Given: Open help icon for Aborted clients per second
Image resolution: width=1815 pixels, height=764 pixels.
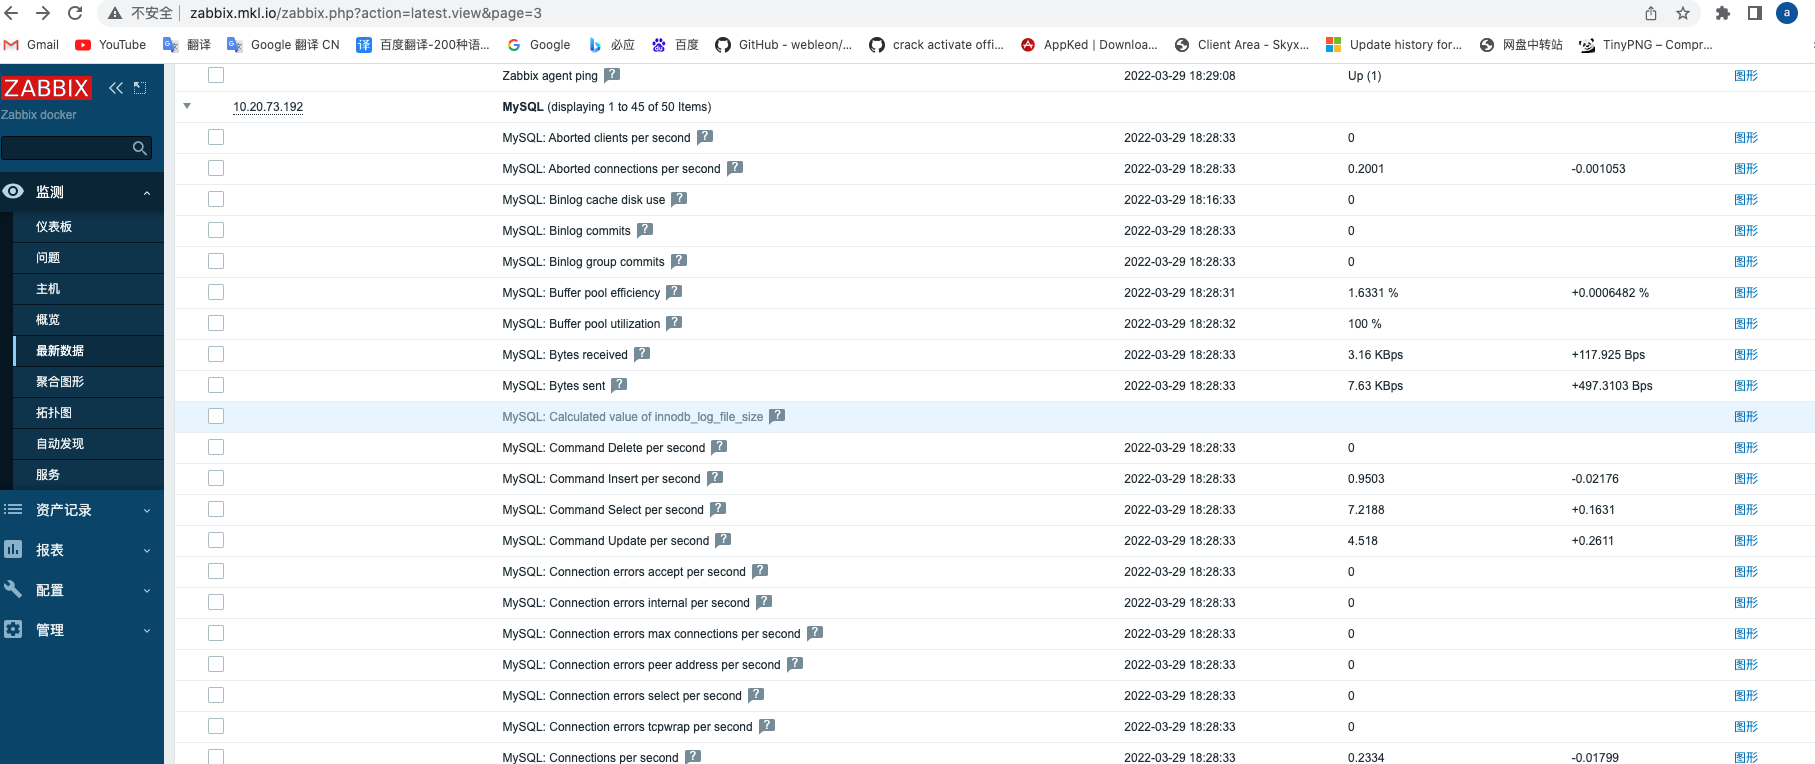Looking at the screenshot, I should [705, 137].
